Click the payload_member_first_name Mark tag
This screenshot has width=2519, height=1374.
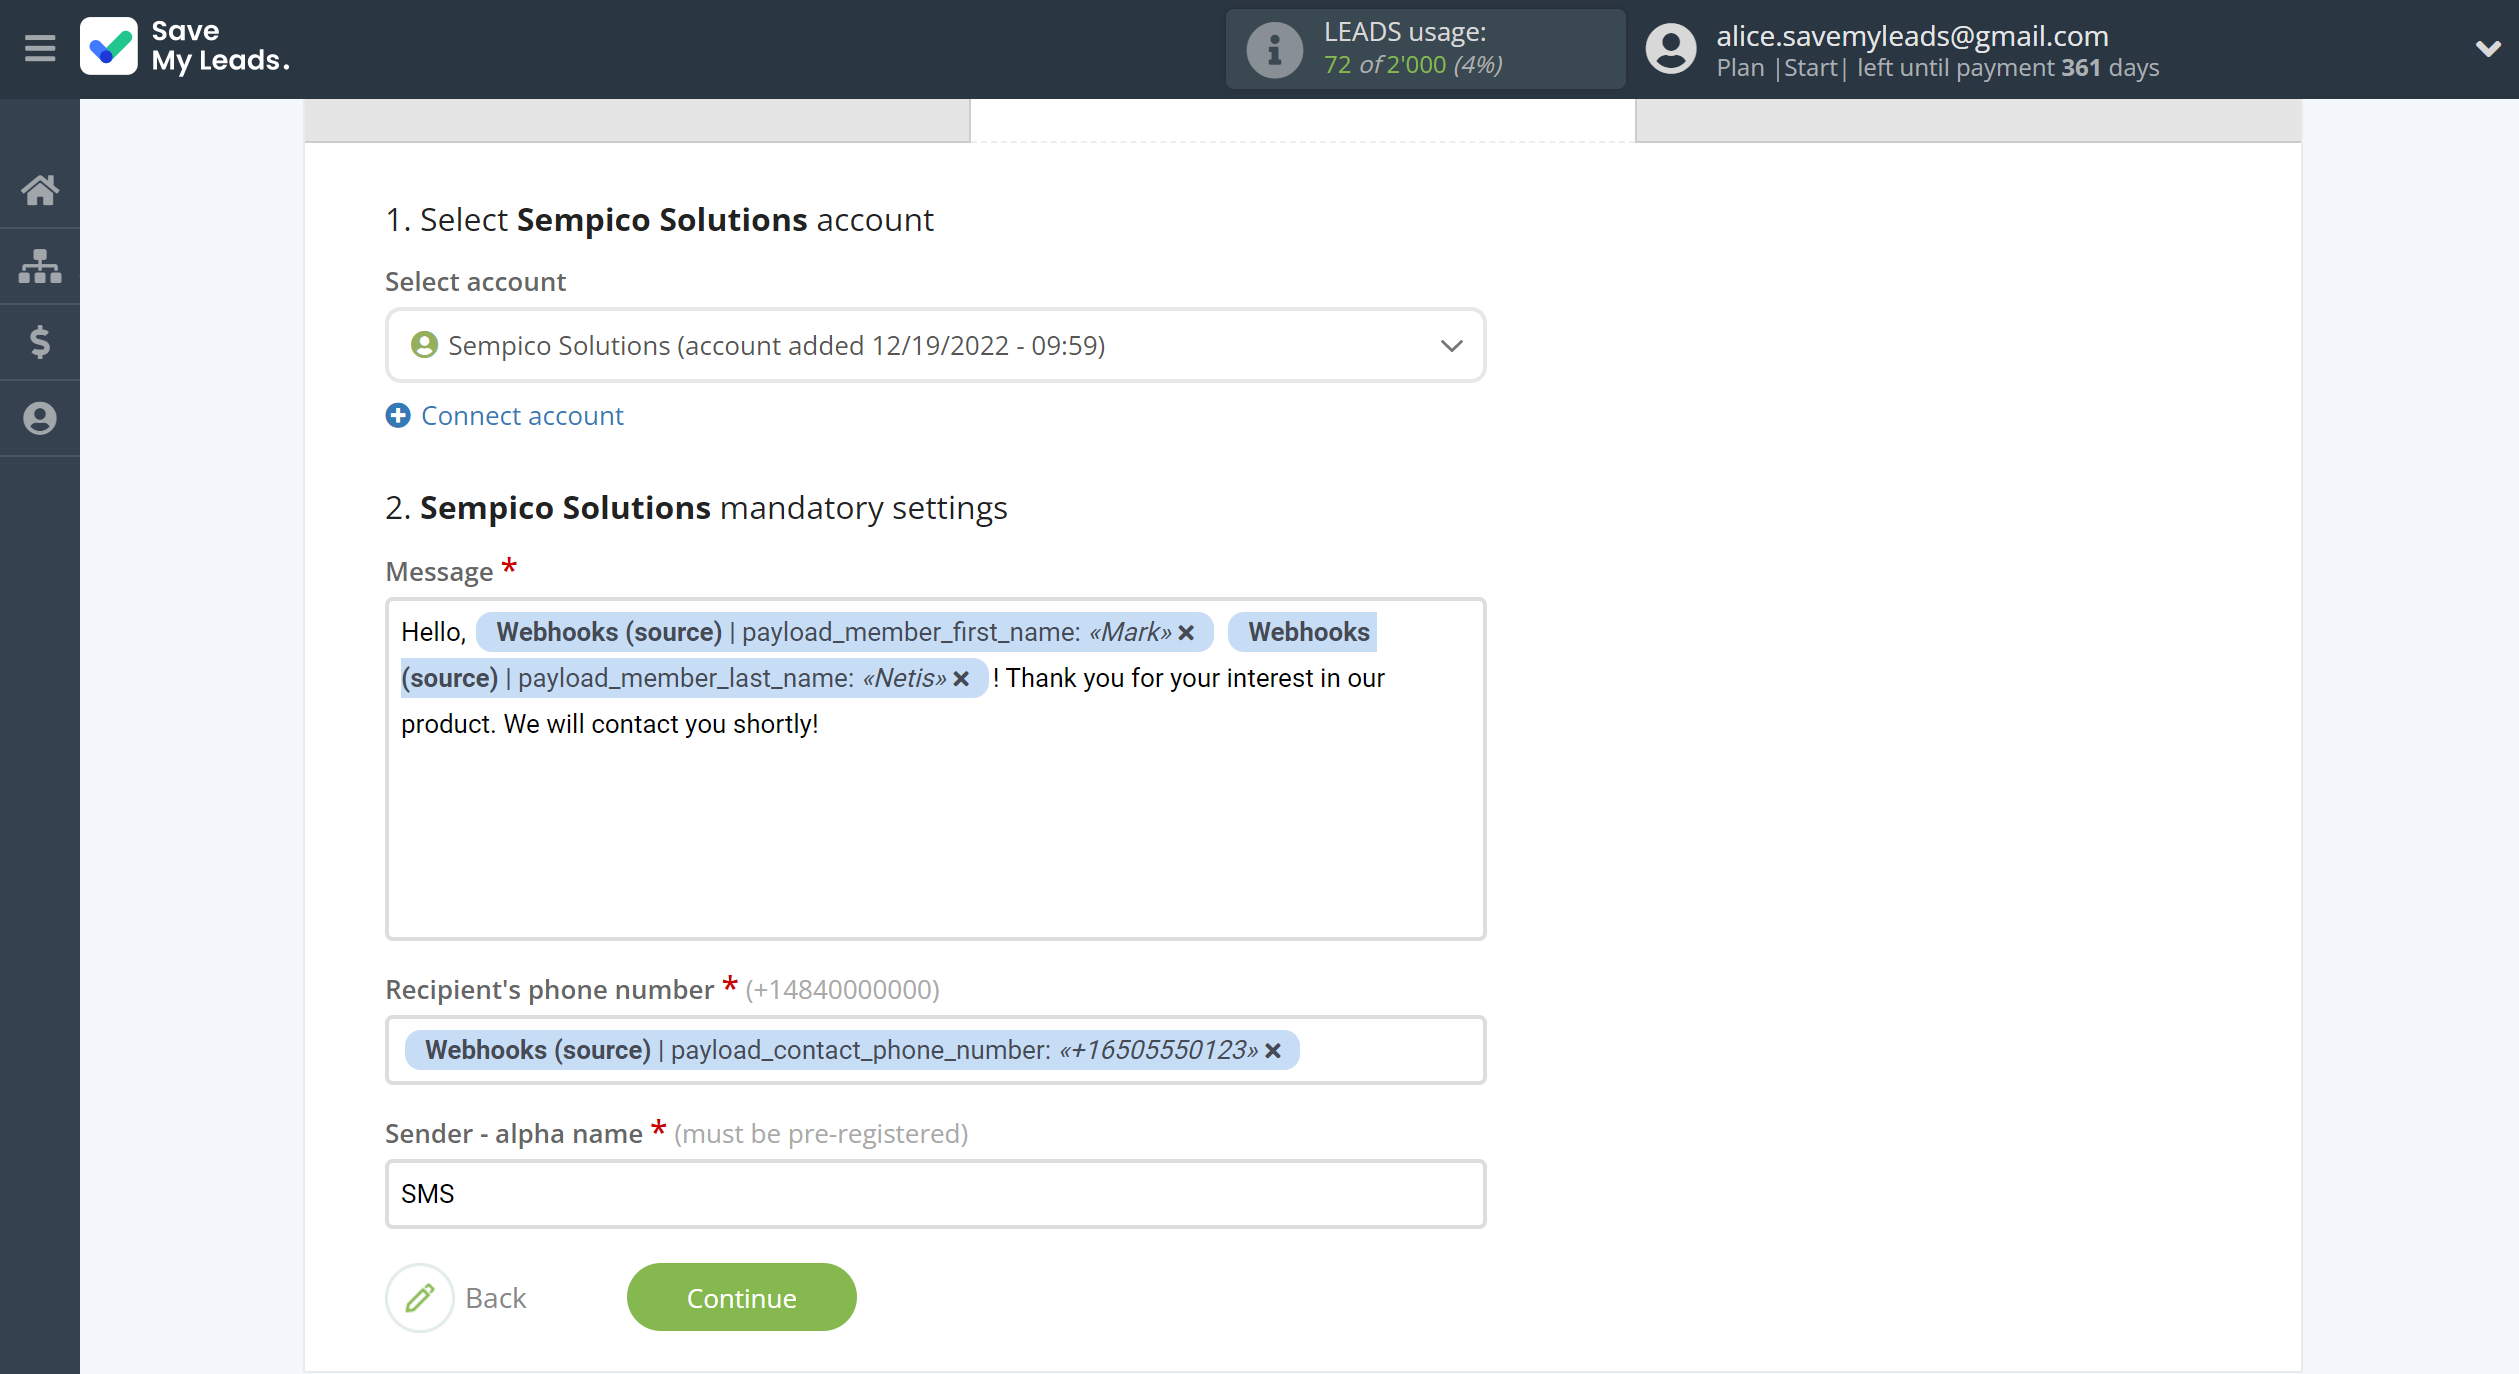[x=844, y=632]
